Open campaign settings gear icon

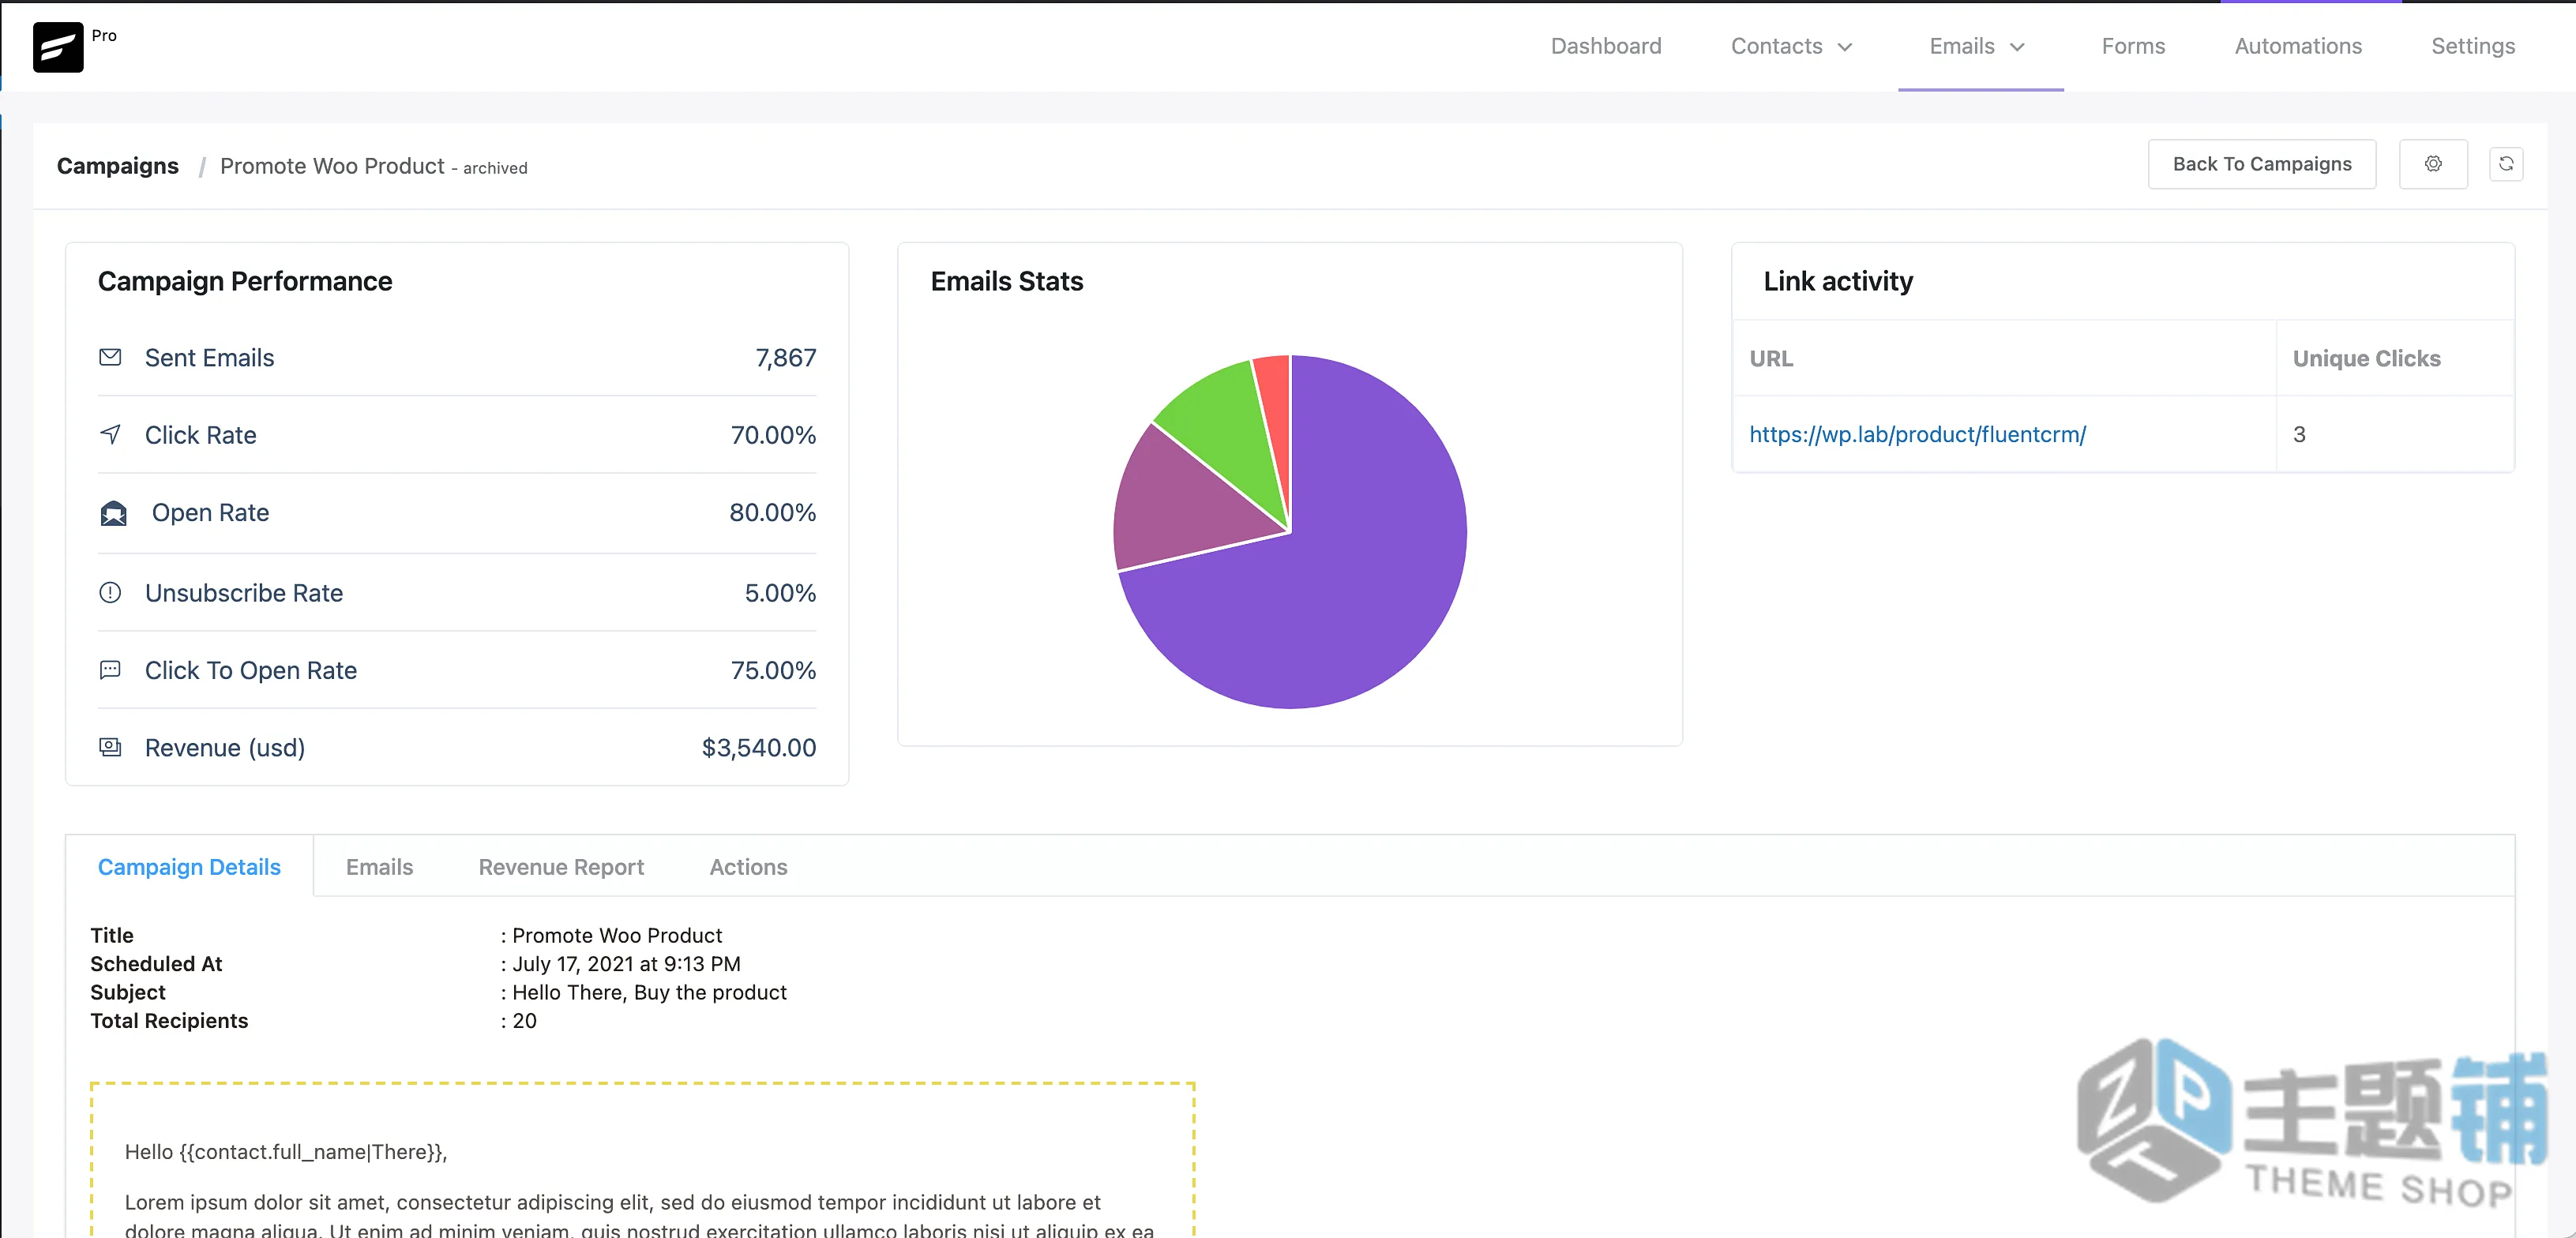(x=2433, y=164)
